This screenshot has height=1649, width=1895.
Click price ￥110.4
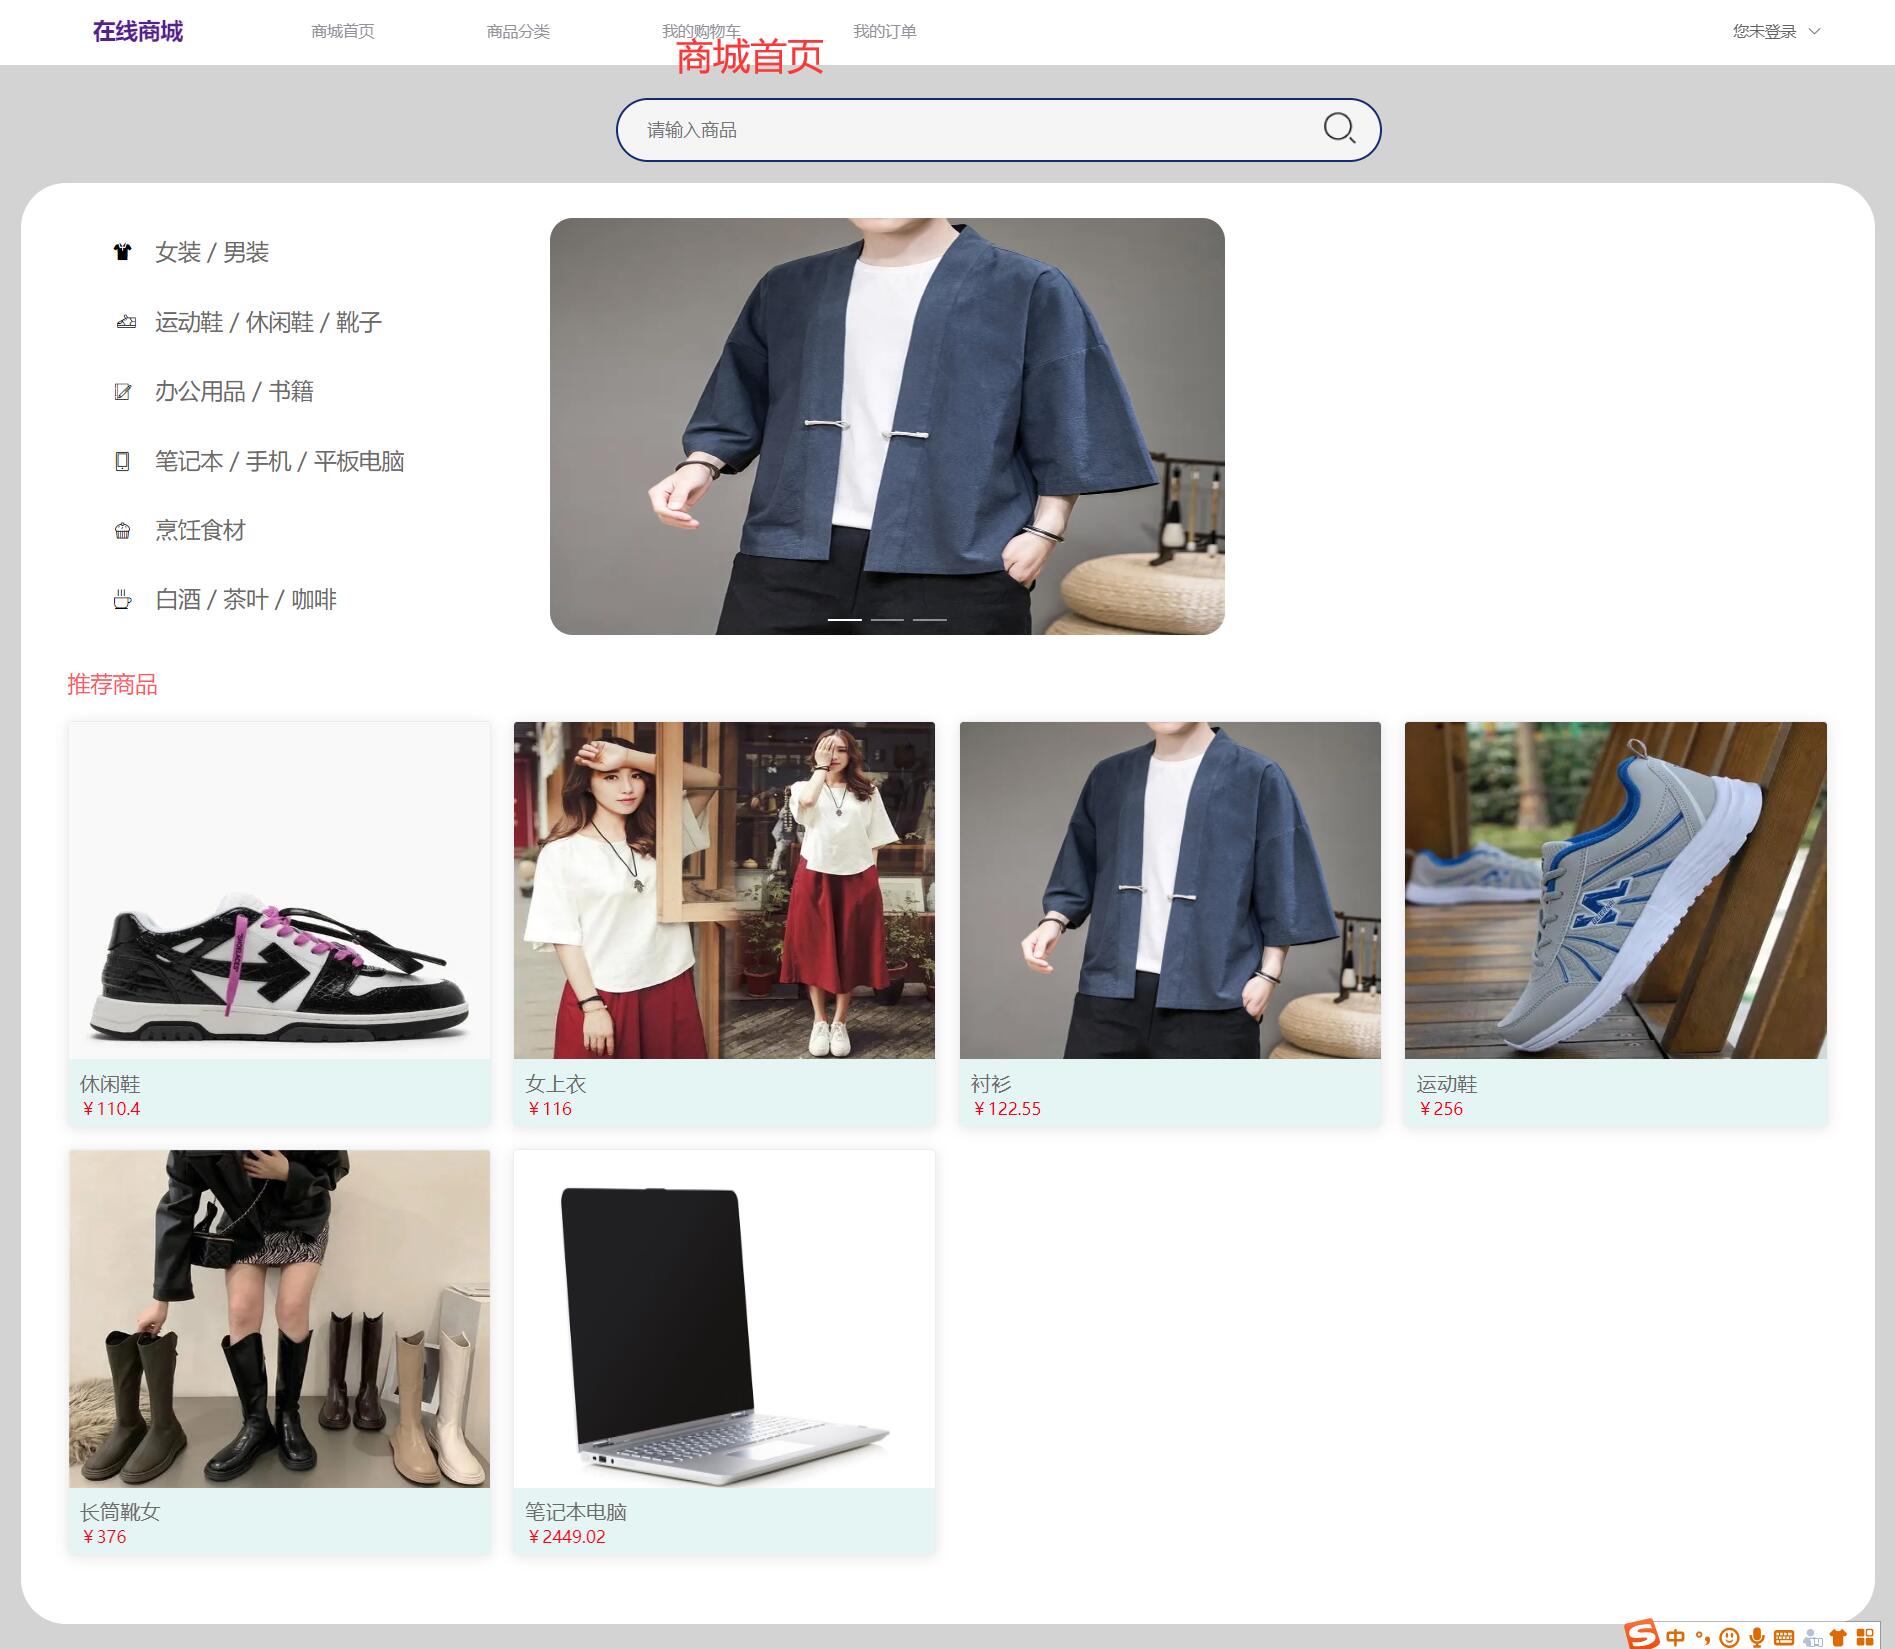(110, 1109)
